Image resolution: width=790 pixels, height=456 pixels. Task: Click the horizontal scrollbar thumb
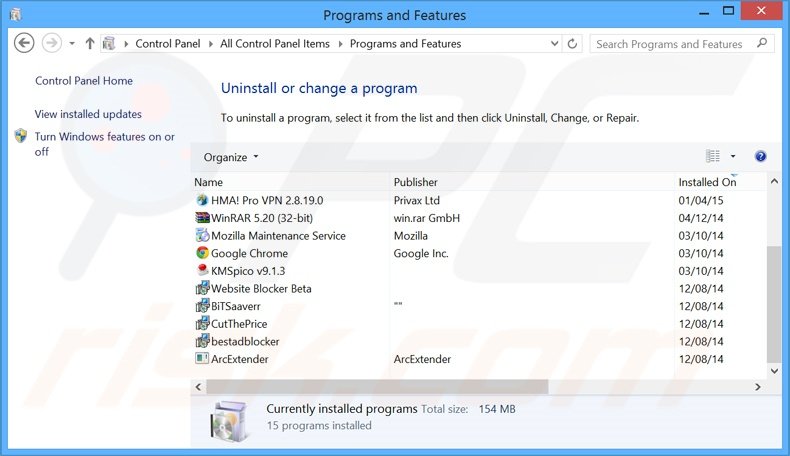pos(377,386)
